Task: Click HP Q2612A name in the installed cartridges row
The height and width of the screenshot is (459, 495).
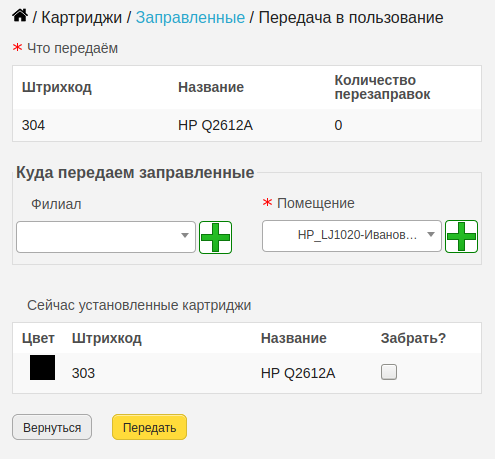Action: click(298, 373)
